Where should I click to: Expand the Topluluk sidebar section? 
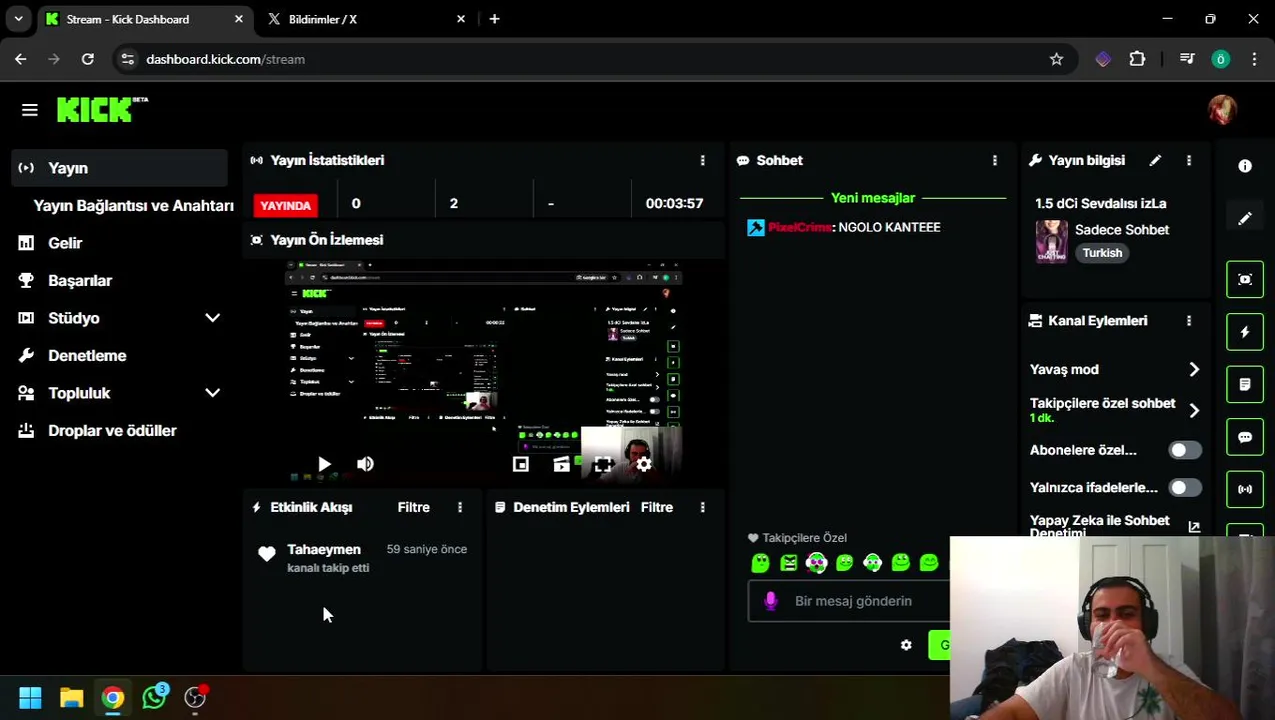tap(212, 393)
